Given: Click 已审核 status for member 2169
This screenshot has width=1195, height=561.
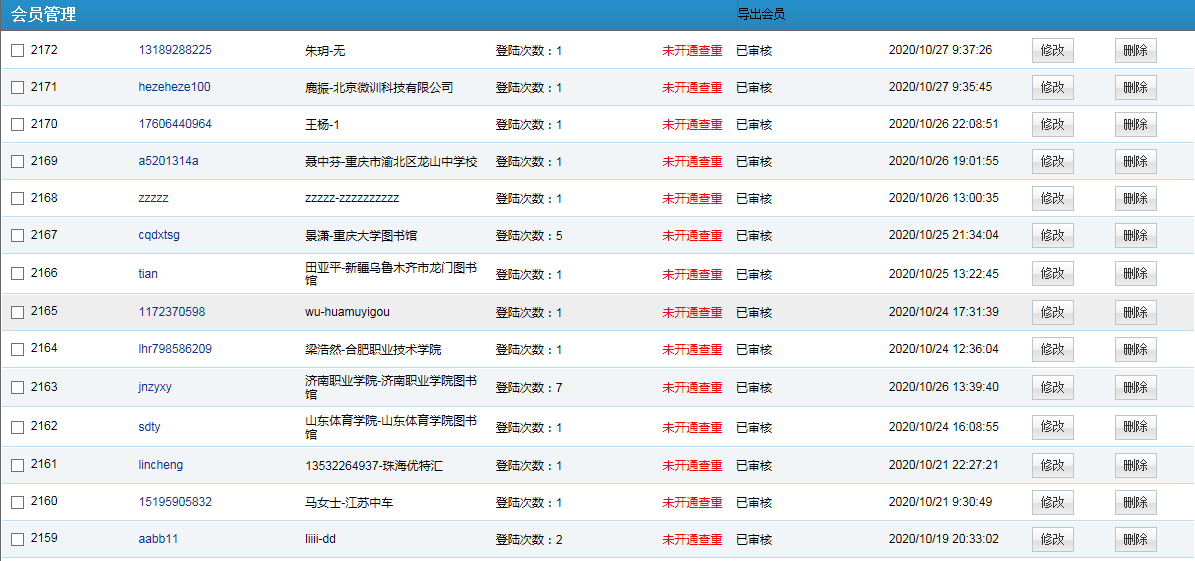Looking at the screenshot, I should 754,162.
